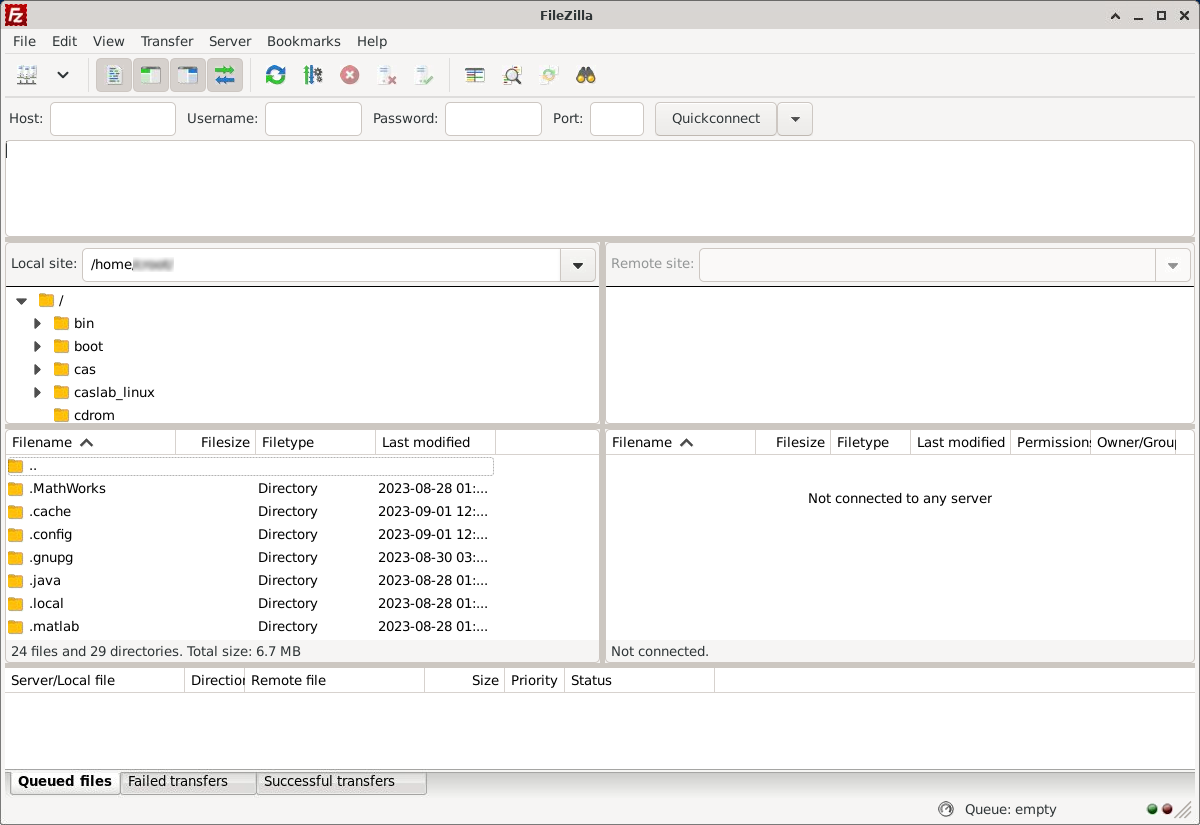Click the Quickconnect button

click(716, 118)
